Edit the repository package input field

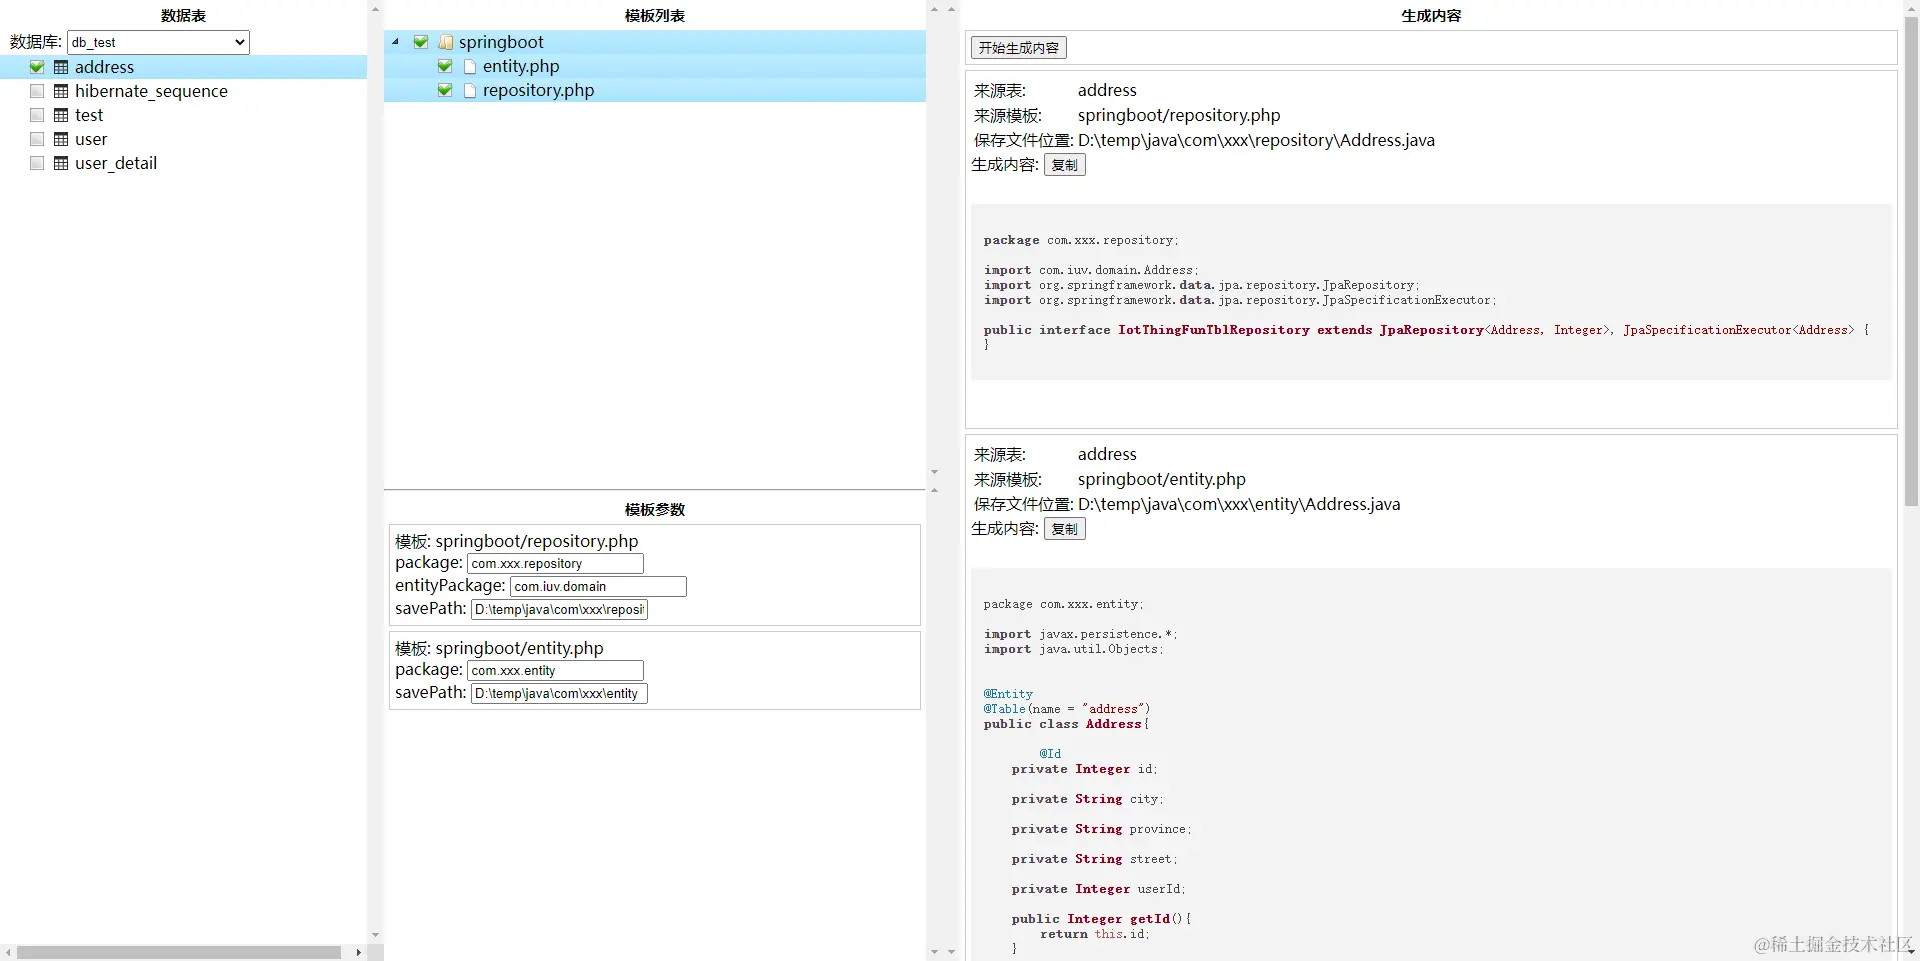(555, 564)
